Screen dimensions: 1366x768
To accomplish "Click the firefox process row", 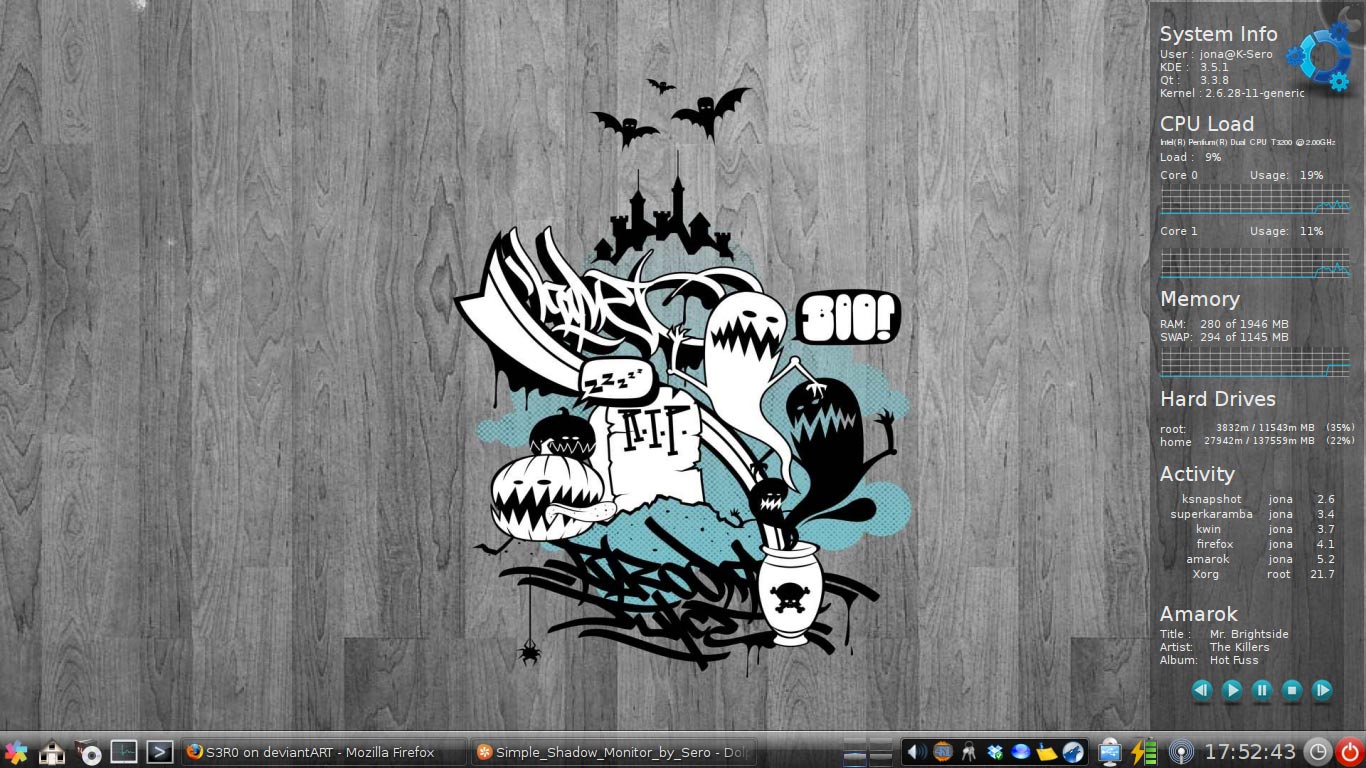I will pos(1265,544).
